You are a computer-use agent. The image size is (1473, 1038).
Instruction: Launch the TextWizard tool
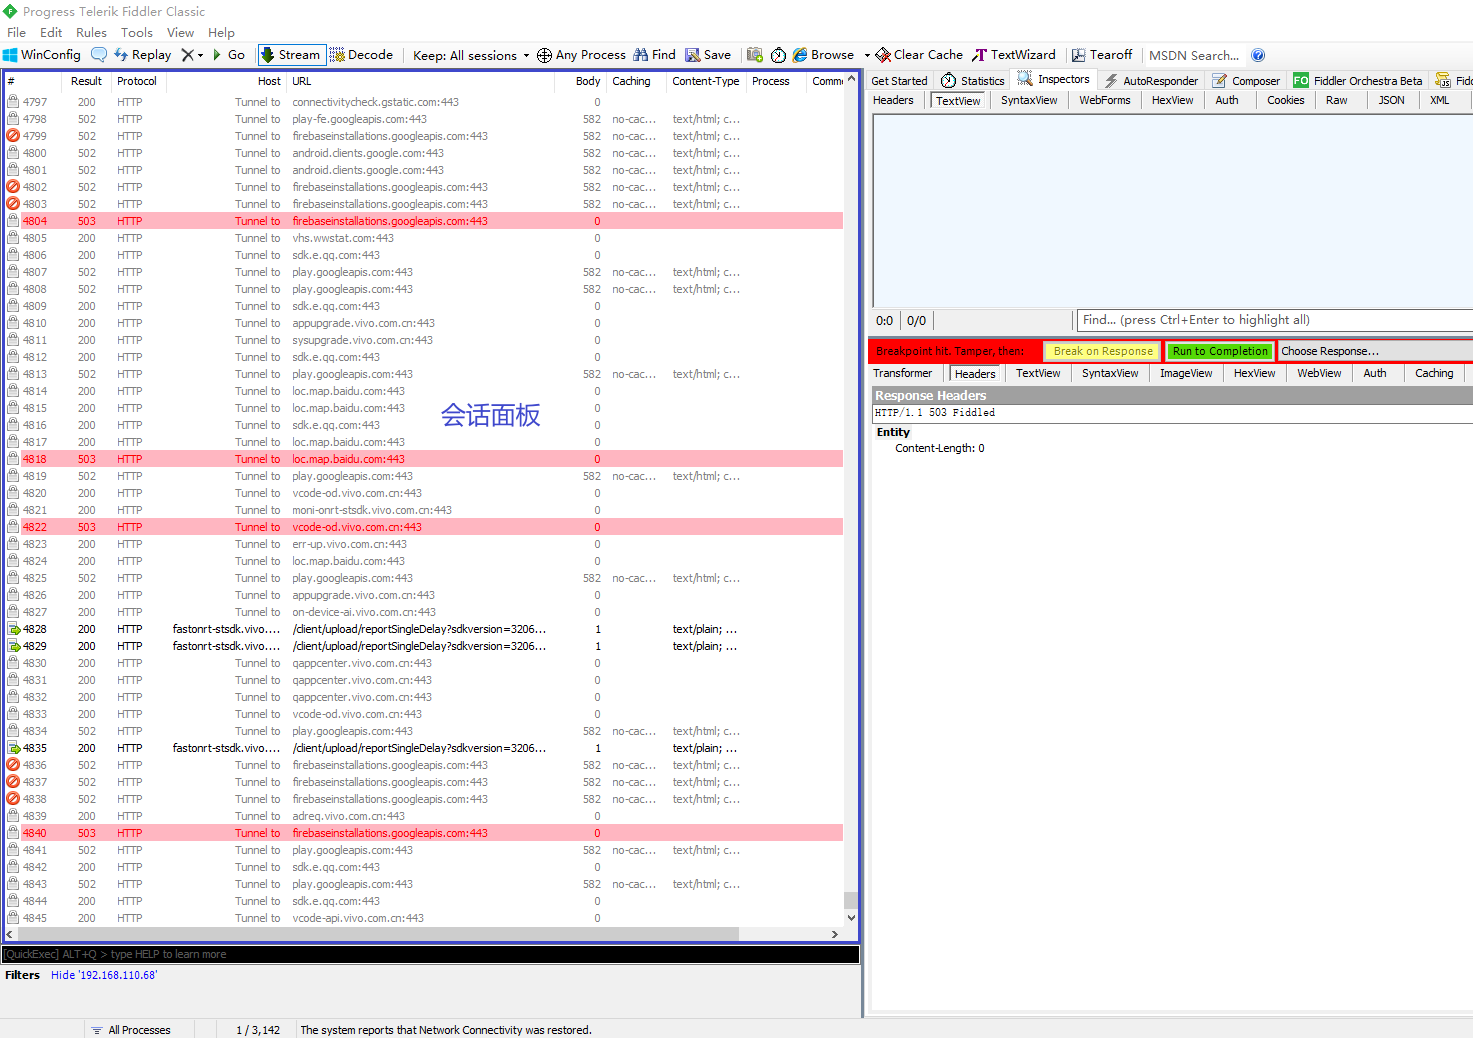coord(1014,55)
